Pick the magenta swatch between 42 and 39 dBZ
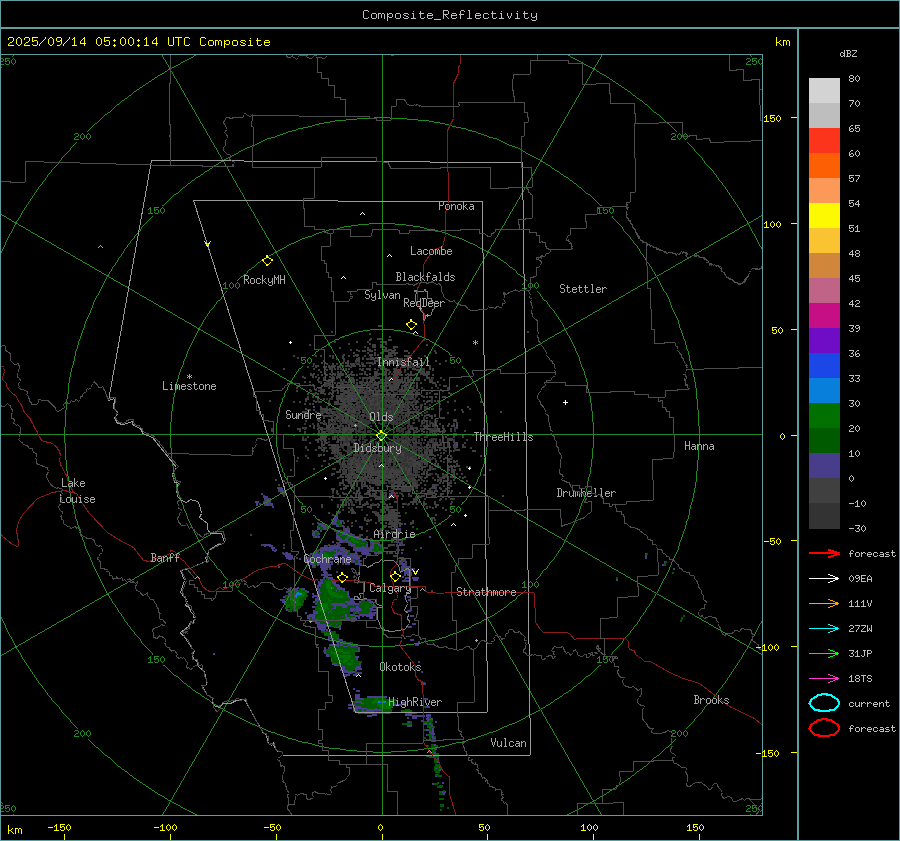This screenshot has width=900, height=841. pos(824,316)
